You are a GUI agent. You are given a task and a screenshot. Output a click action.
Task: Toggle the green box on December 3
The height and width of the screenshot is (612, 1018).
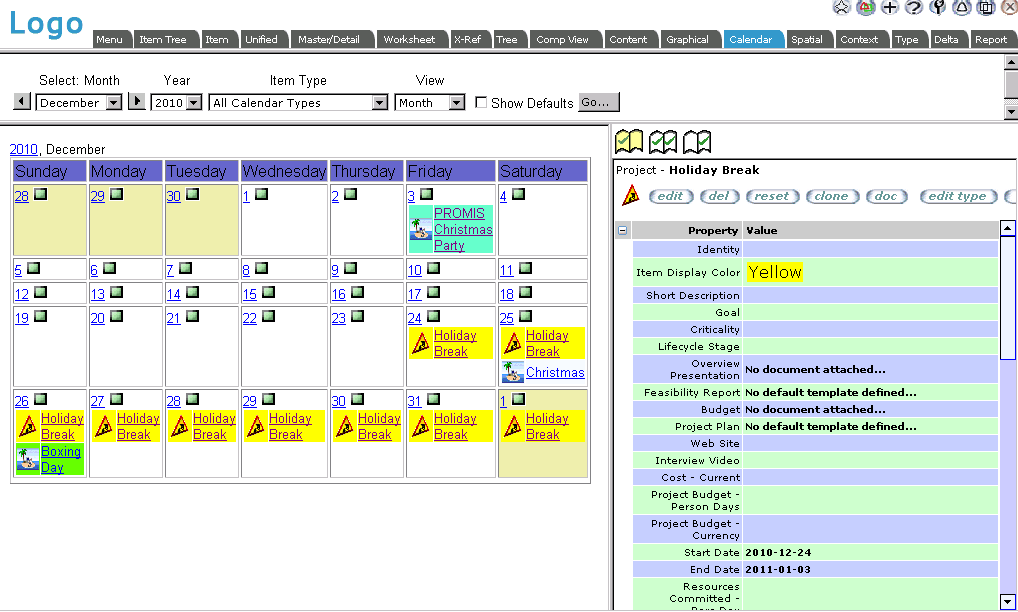pyautogui.click(x=426, y=195)
